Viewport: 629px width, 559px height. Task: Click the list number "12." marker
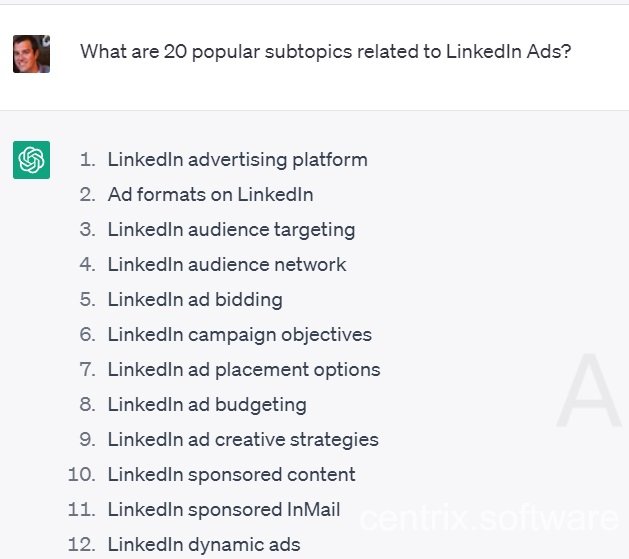pos(82,545)
